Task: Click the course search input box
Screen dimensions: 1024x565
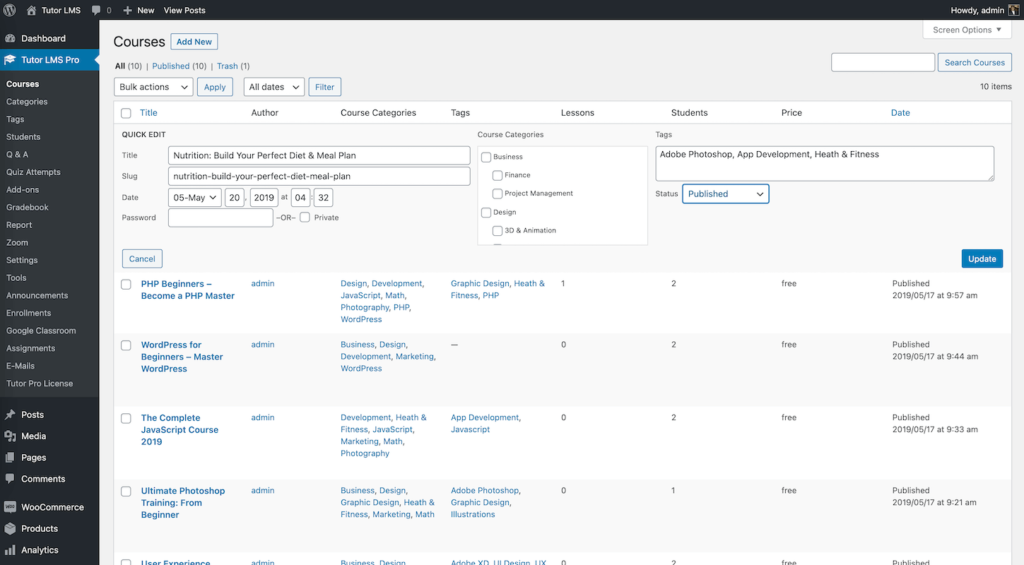Action: pos(883,63)
